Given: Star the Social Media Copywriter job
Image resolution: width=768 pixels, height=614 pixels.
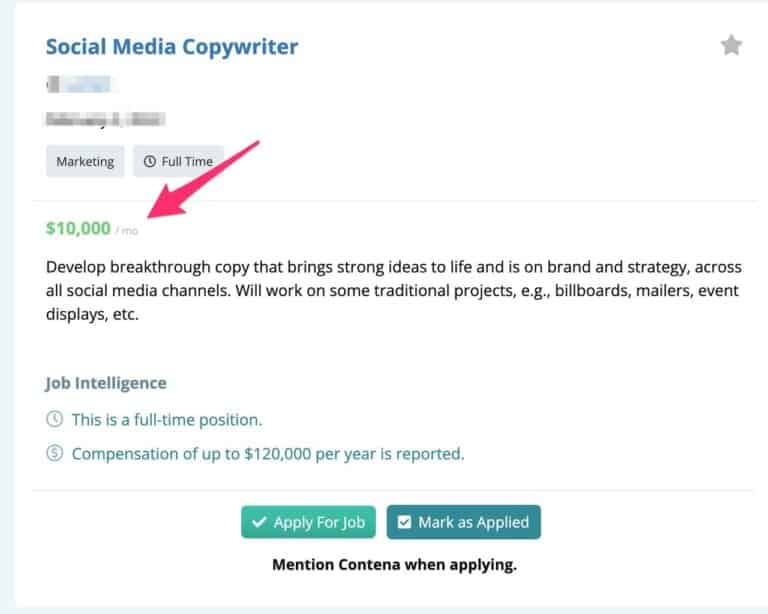Looking at the screenshot, I should (732, 45).
